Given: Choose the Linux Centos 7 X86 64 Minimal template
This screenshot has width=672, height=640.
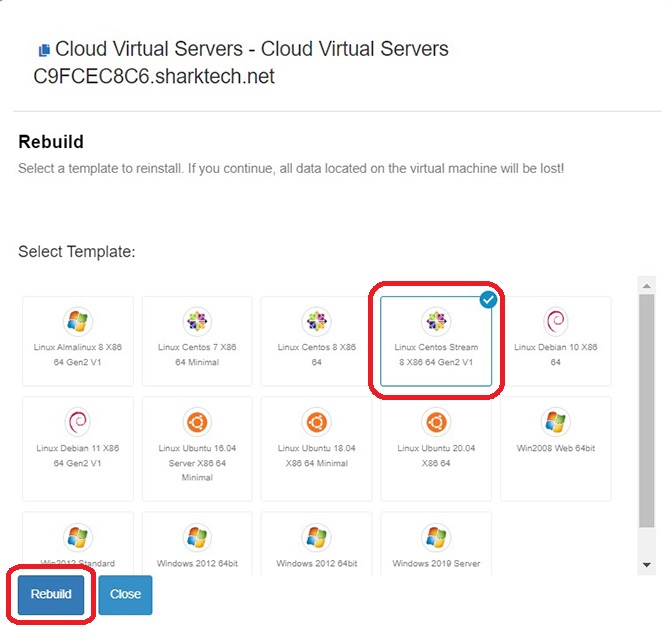Looking at the screenshot, I should click(197, 341).
